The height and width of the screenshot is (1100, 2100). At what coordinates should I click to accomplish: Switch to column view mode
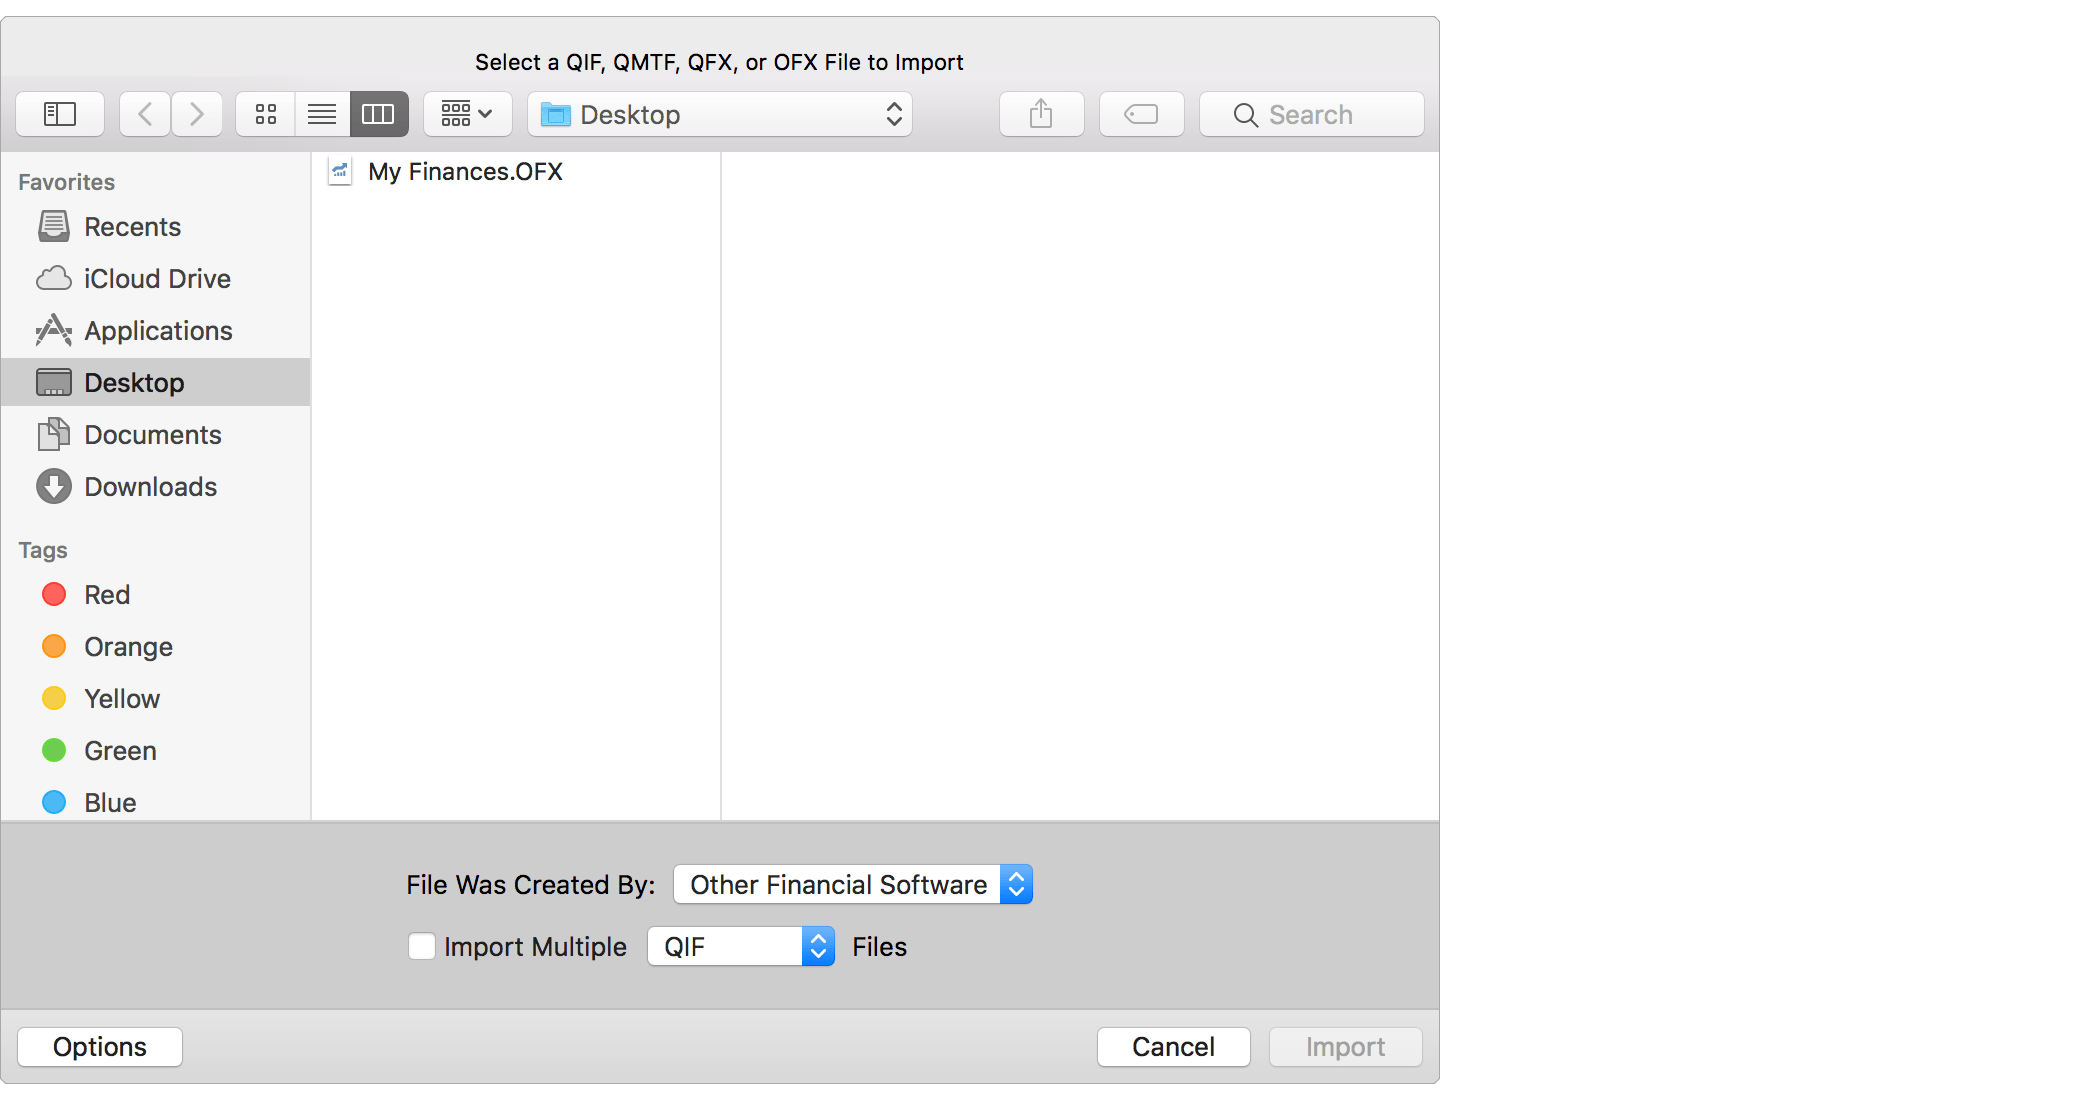(375, 114)
